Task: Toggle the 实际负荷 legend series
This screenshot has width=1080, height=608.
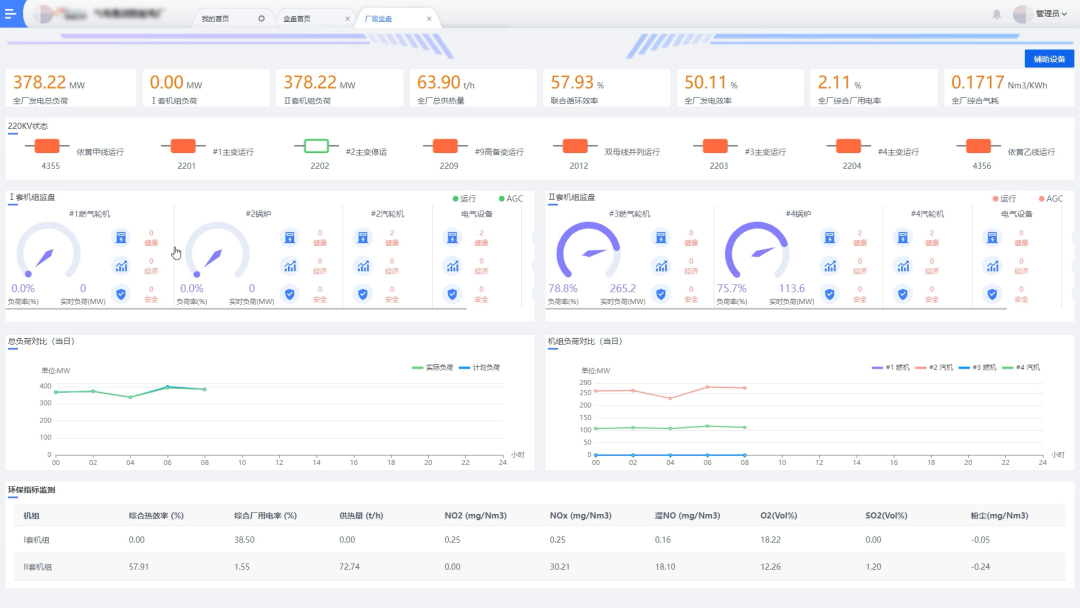Action: pyautogui.click(x=433, y=368)
